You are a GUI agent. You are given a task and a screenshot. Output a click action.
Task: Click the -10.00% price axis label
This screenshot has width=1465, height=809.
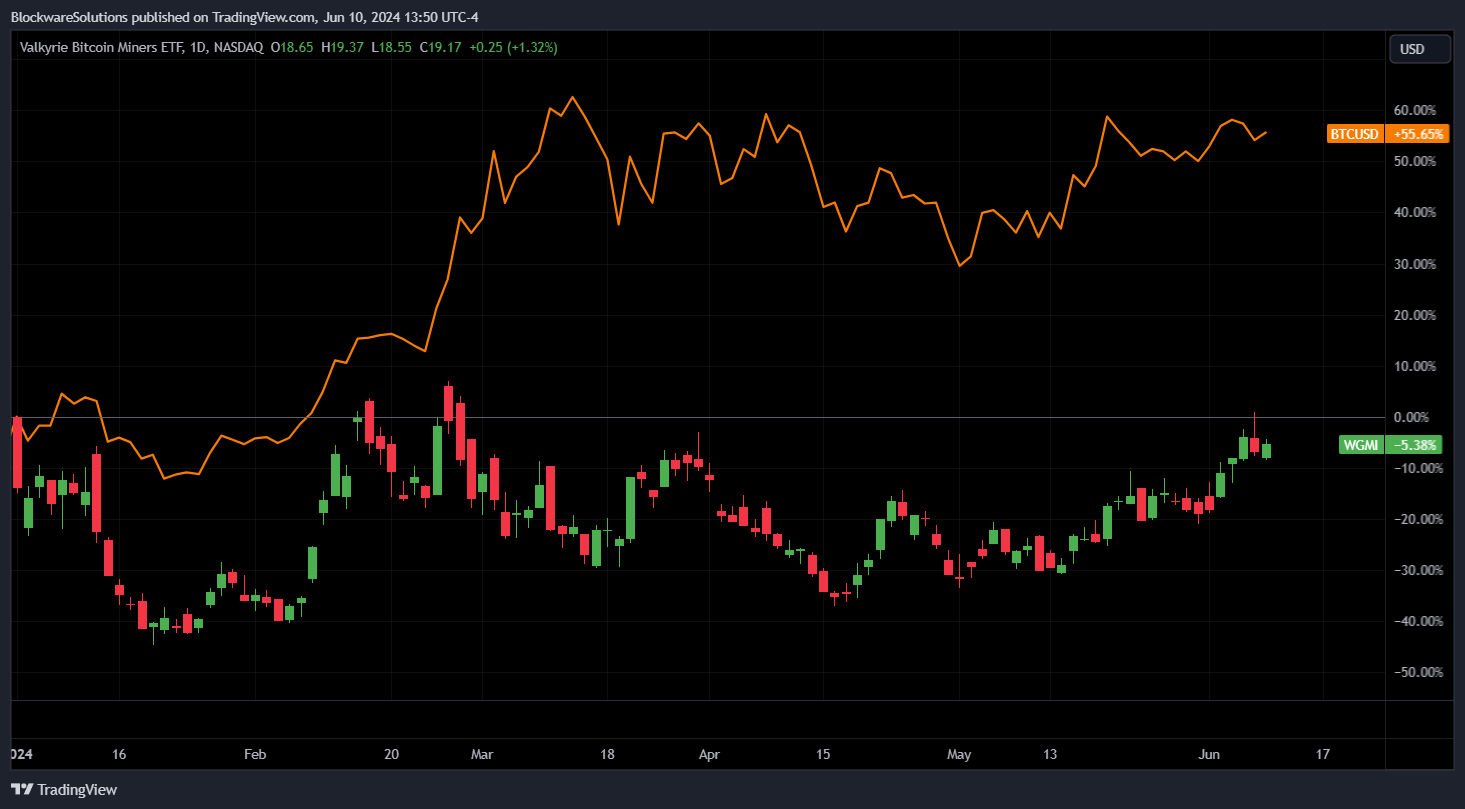pyautogui.click(x=1418, y=468)
